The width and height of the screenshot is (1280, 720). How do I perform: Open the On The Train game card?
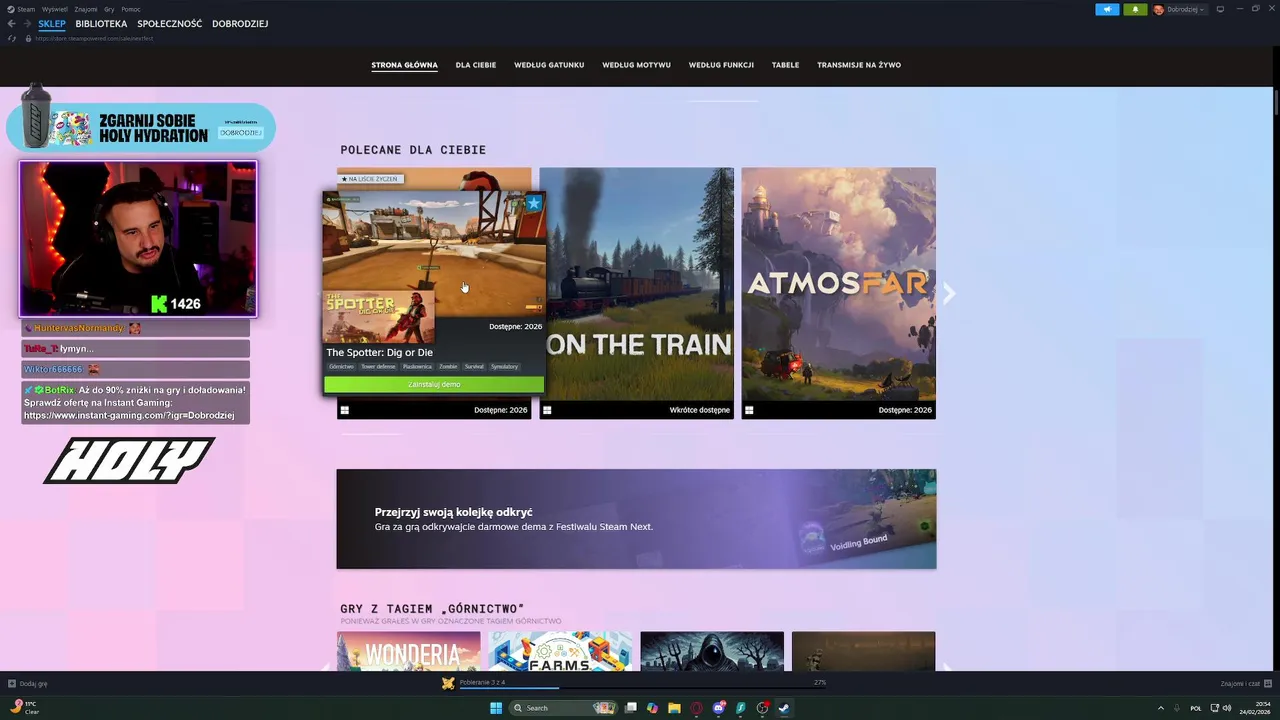point(636,293)
